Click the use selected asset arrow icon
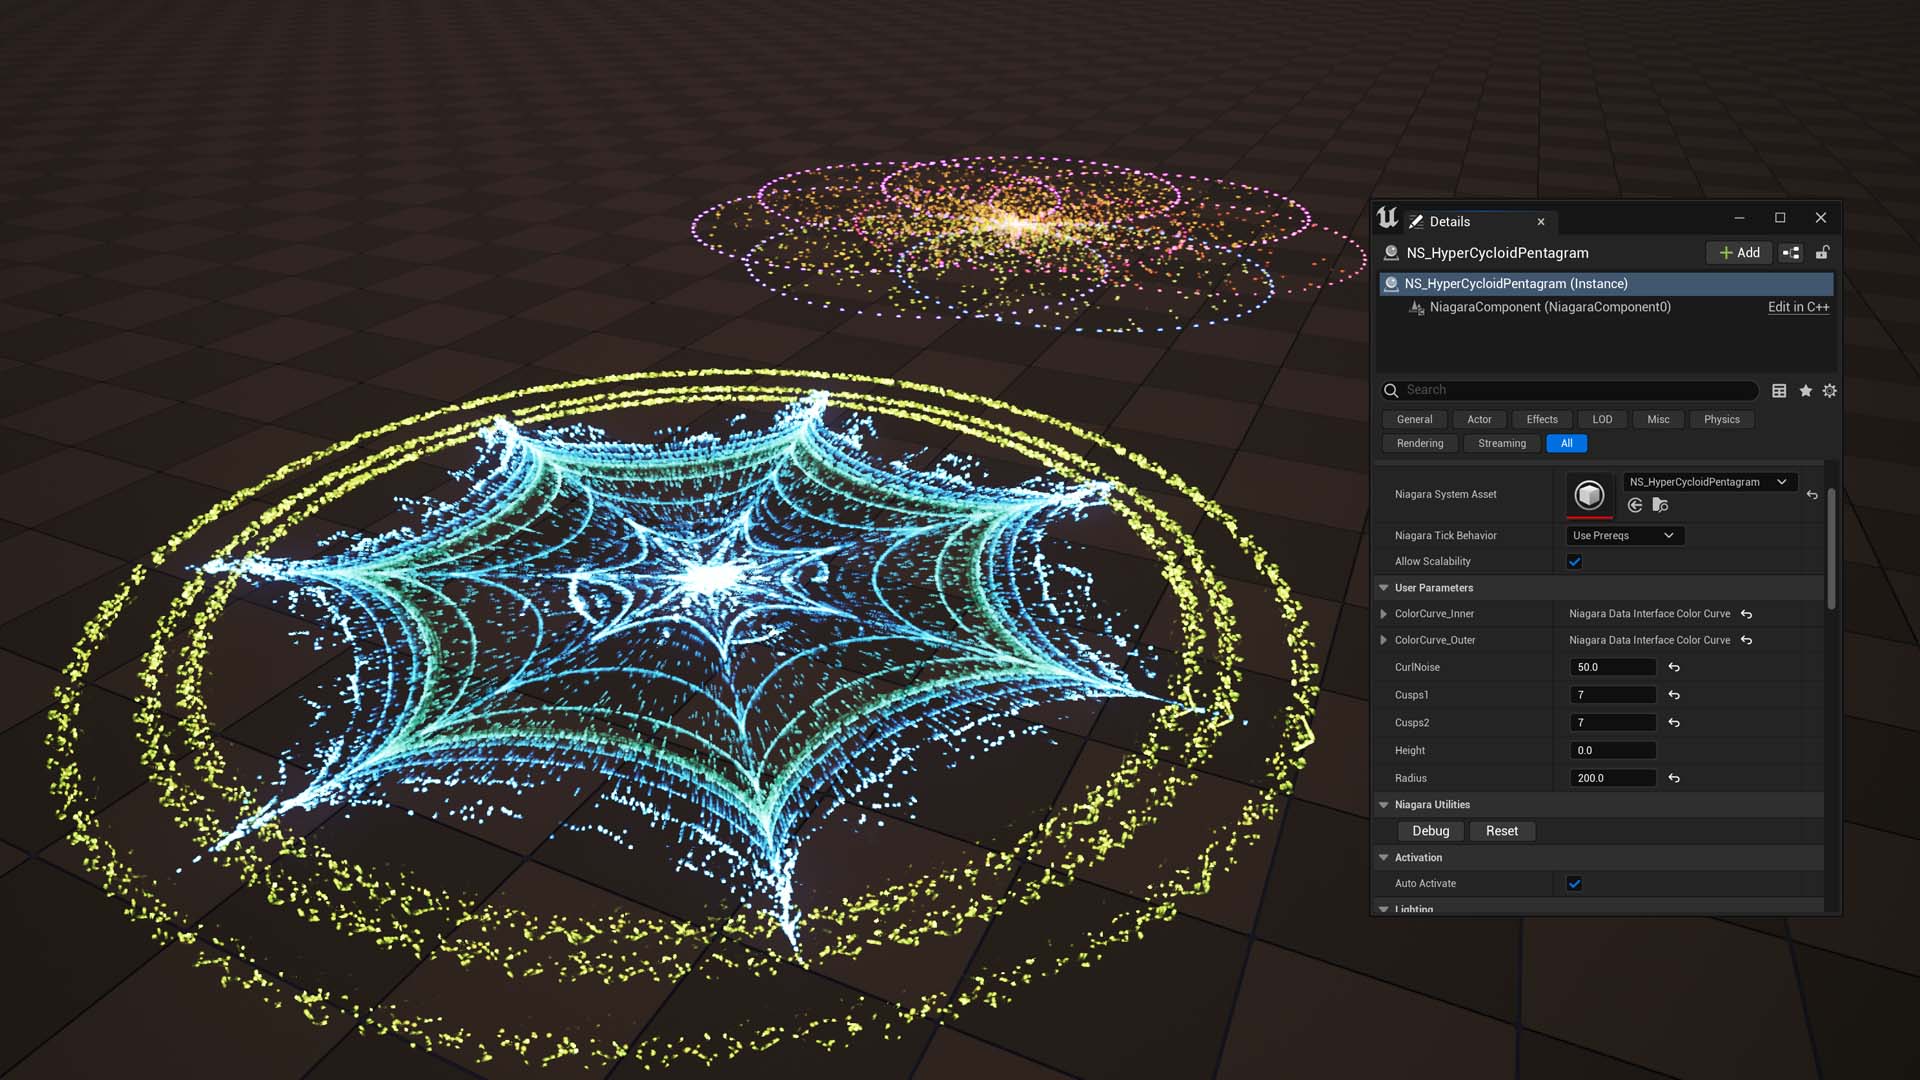 1635,506
